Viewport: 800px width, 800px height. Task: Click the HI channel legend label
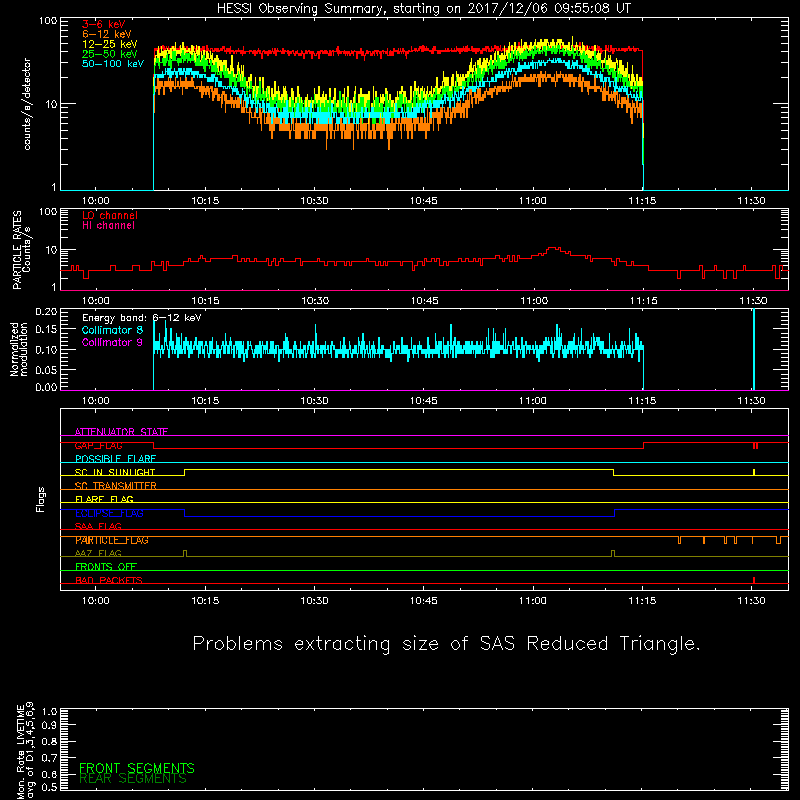click(108, 226)
